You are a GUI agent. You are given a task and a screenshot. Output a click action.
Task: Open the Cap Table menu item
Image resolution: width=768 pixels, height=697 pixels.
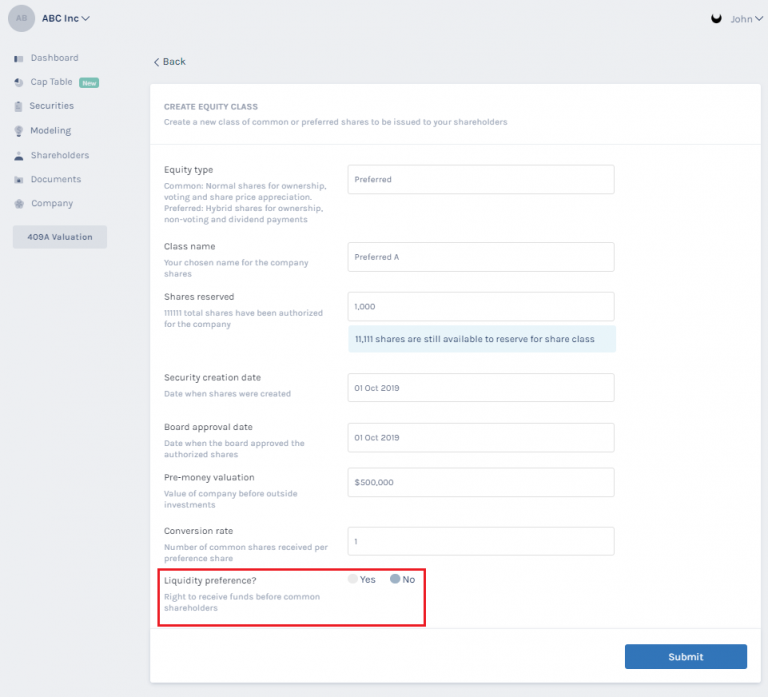[52, 82]
